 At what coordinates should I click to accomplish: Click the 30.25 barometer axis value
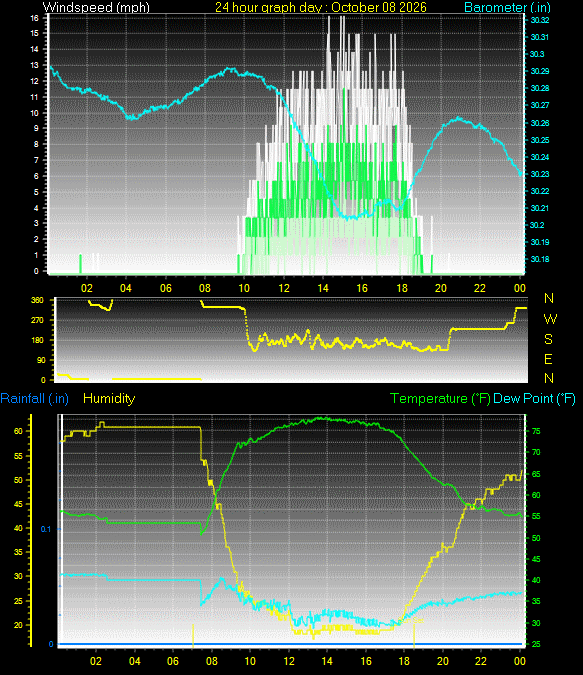[x=540, y=140]
